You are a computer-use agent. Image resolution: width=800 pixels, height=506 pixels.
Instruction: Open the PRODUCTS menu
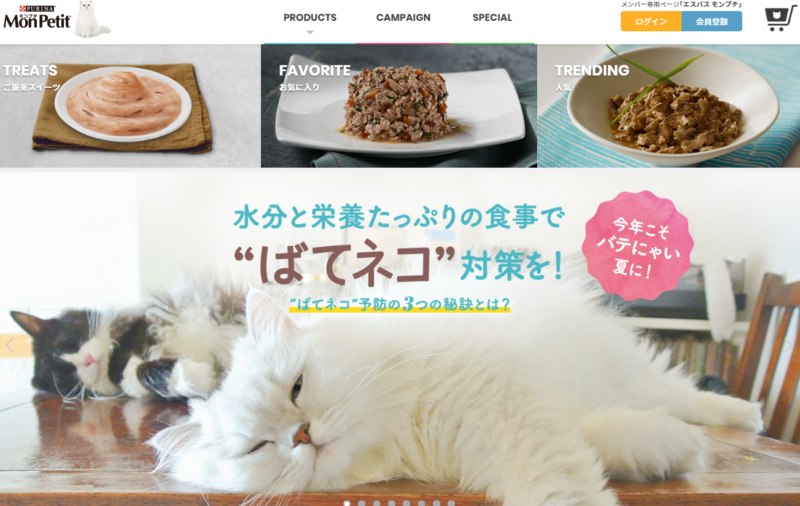pyautogui.click(x=310, y=17)
